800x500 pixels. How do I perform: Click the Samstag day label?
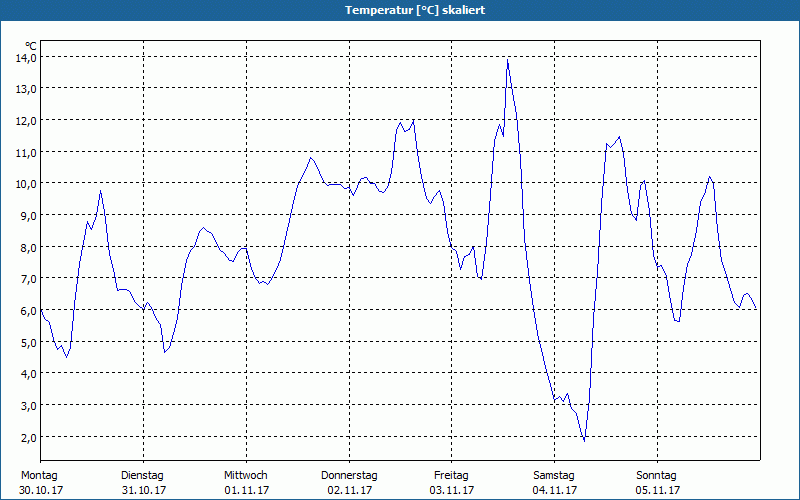coord(554,476)
